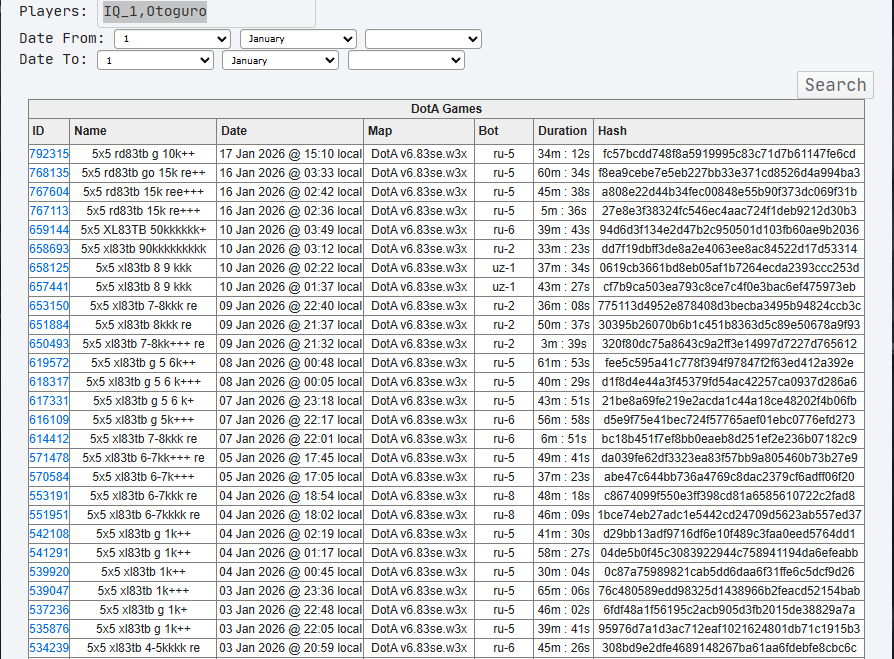Click the Search button
This screenshot has height=659, width=894.
pos(835,85)
